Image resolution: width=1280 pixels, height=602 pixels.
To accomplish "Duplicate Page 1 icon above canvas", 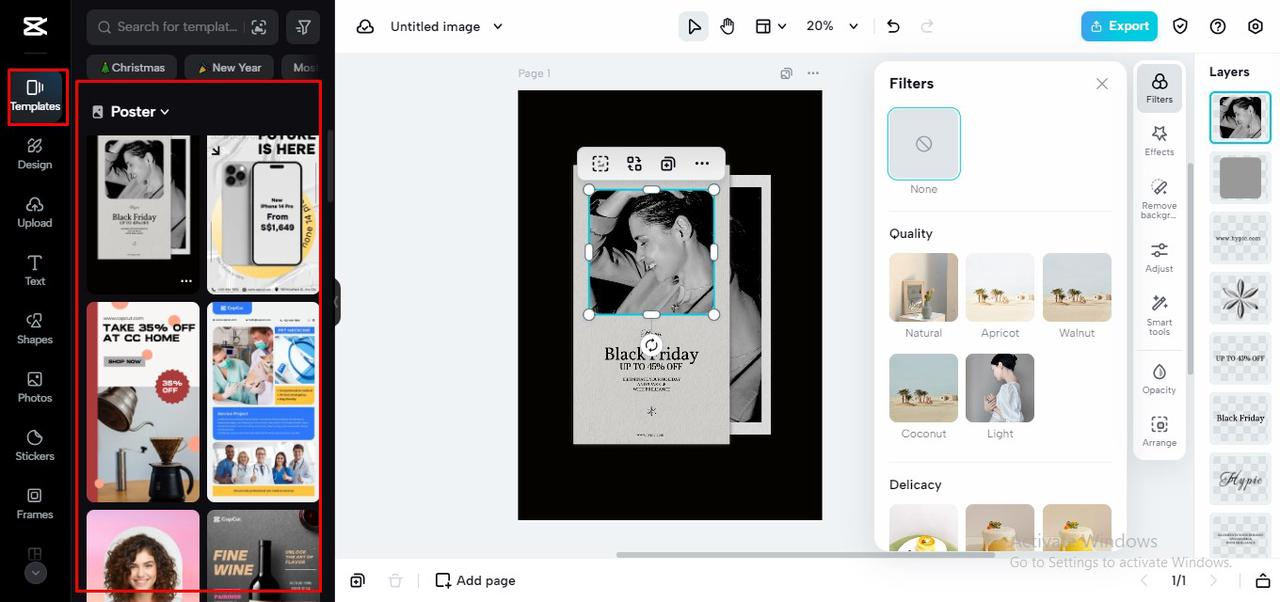I will coord(786,73).
